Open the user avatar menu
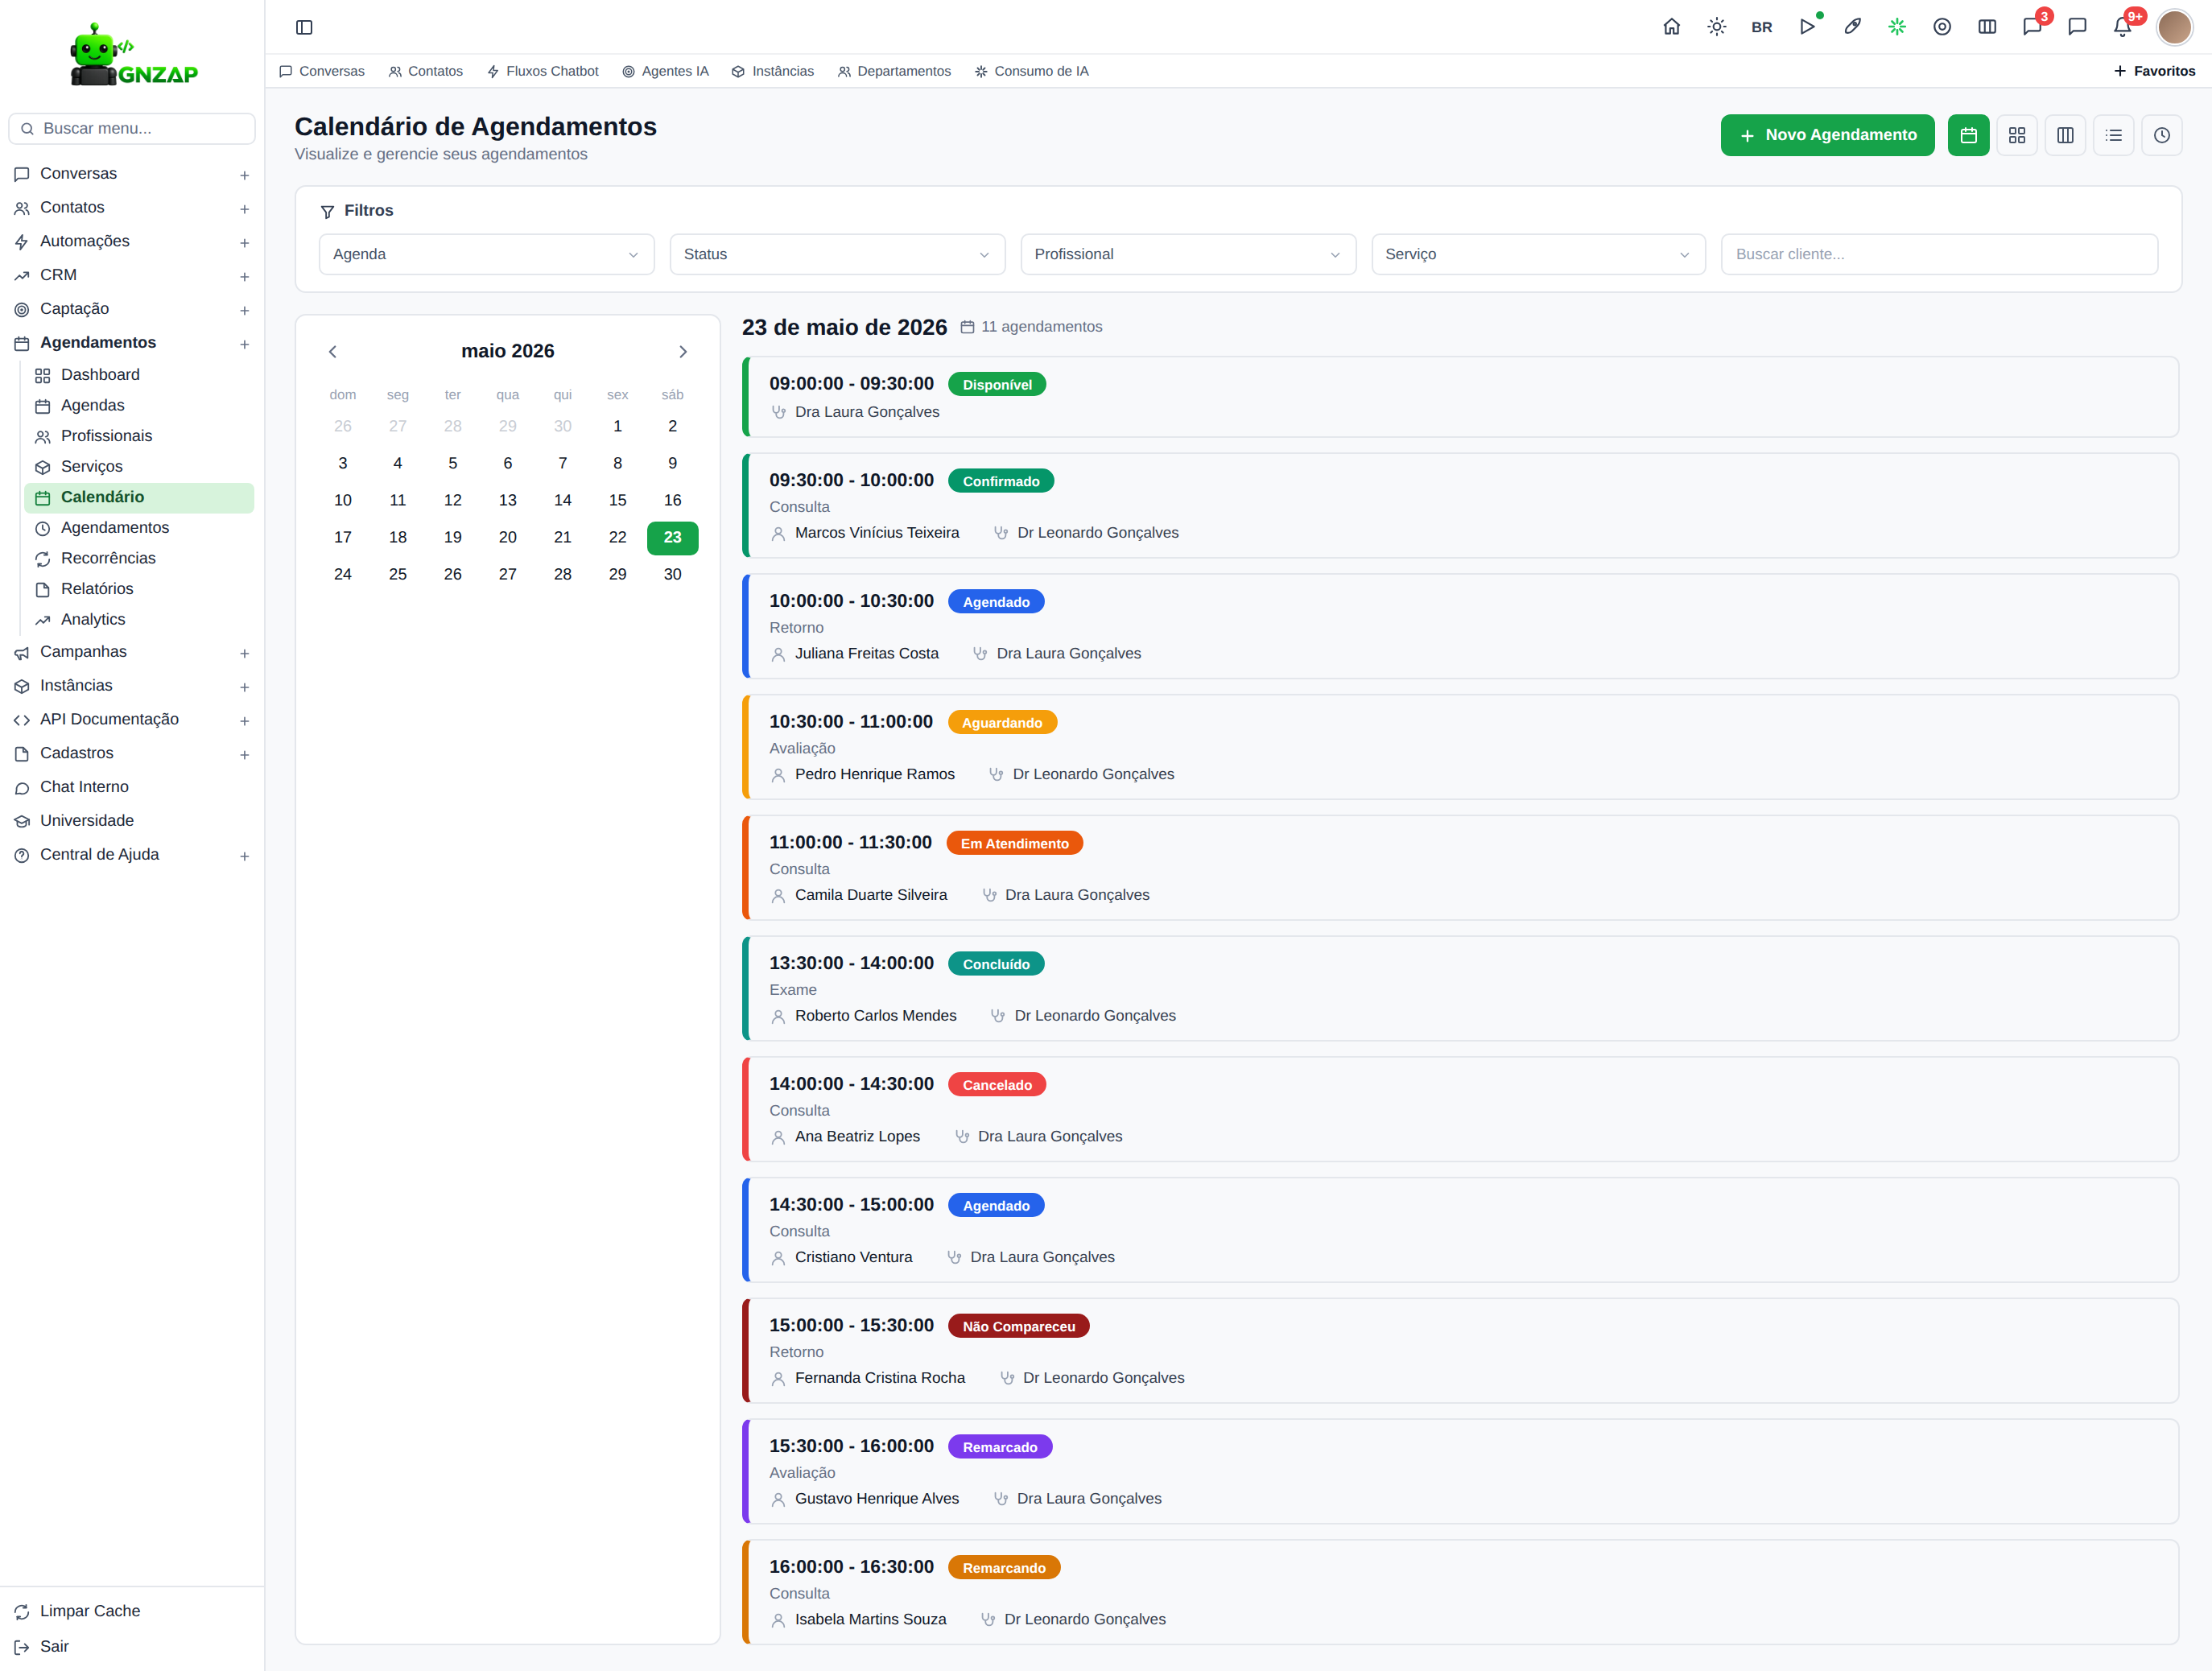 tap(2174, 27)
